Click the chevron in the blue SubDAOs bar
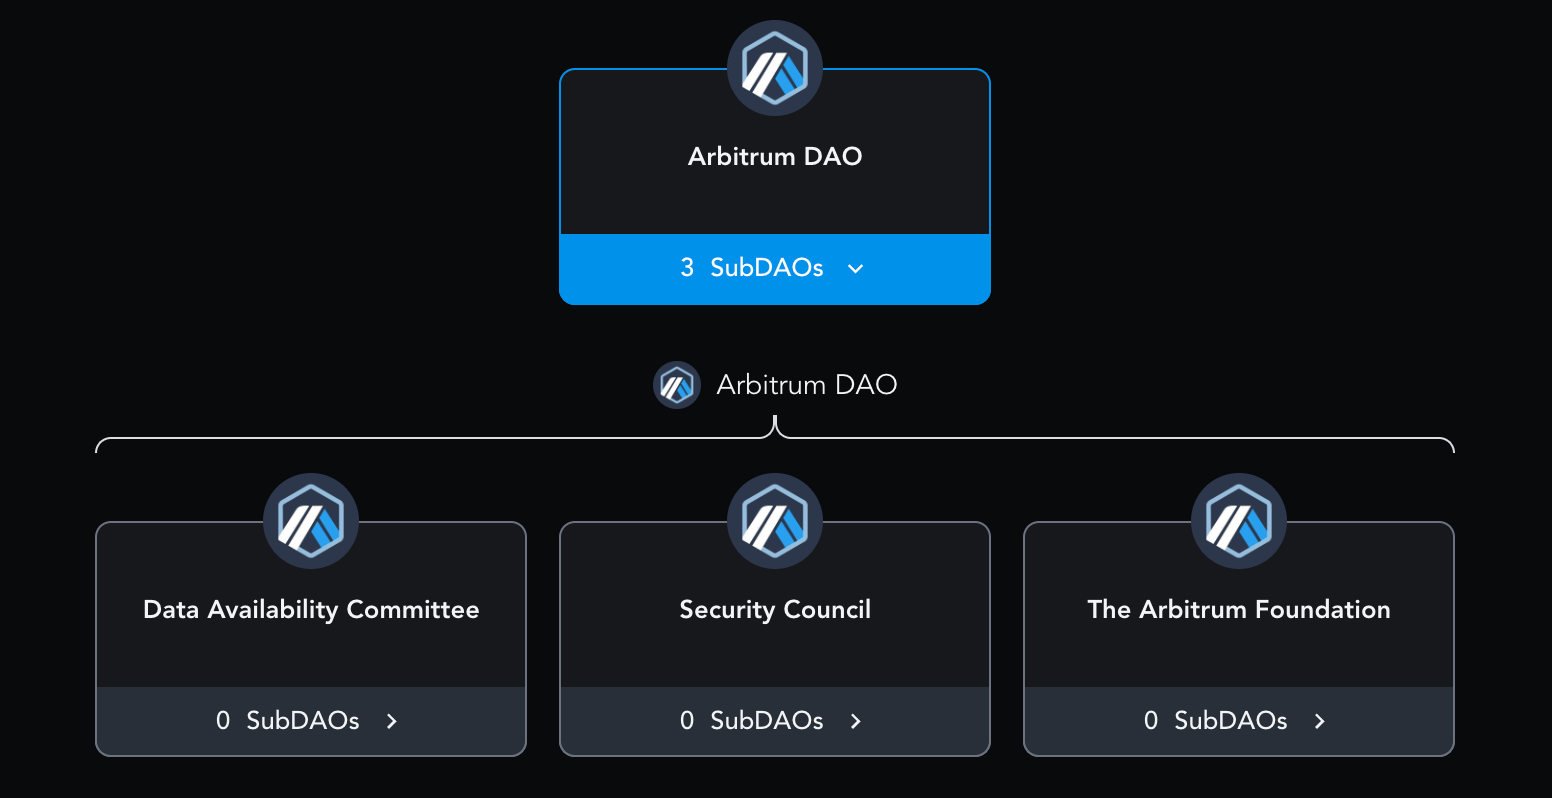Image resolution: width=1552 pixels, height=798 pixels. 854,269
